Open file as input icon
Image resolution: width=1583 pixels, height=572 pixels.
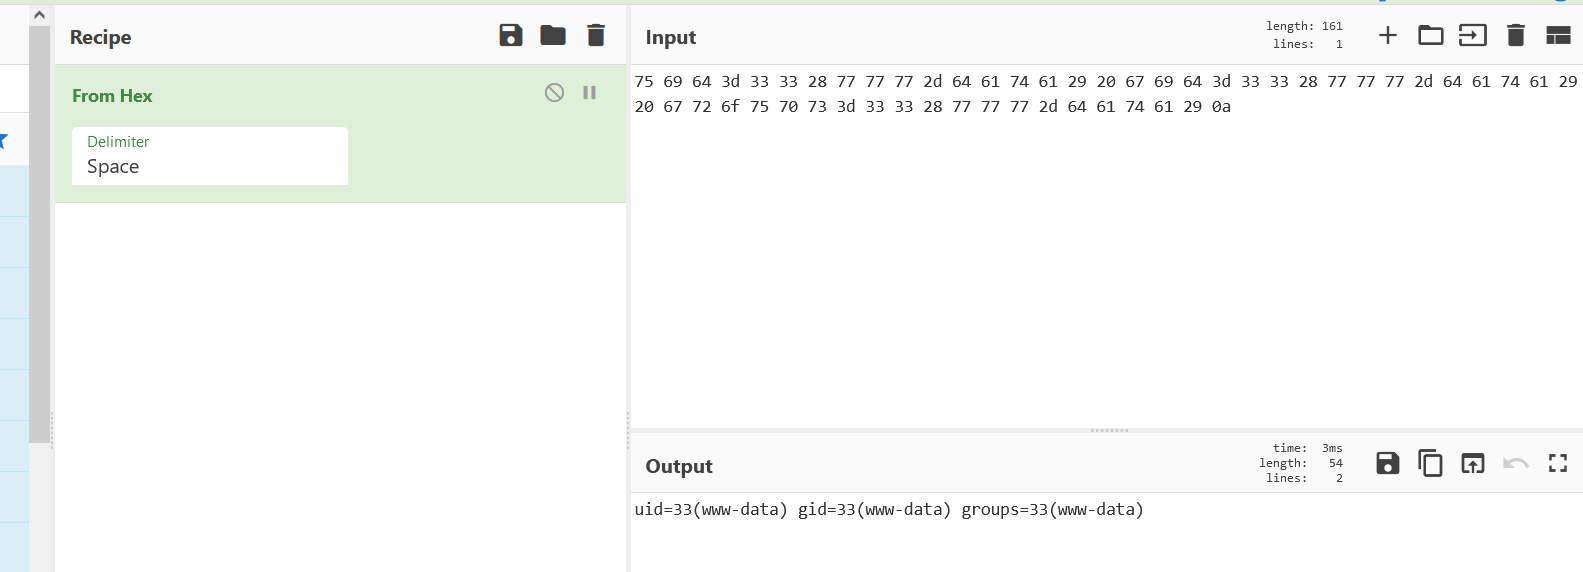click(x=1473, y=36)
